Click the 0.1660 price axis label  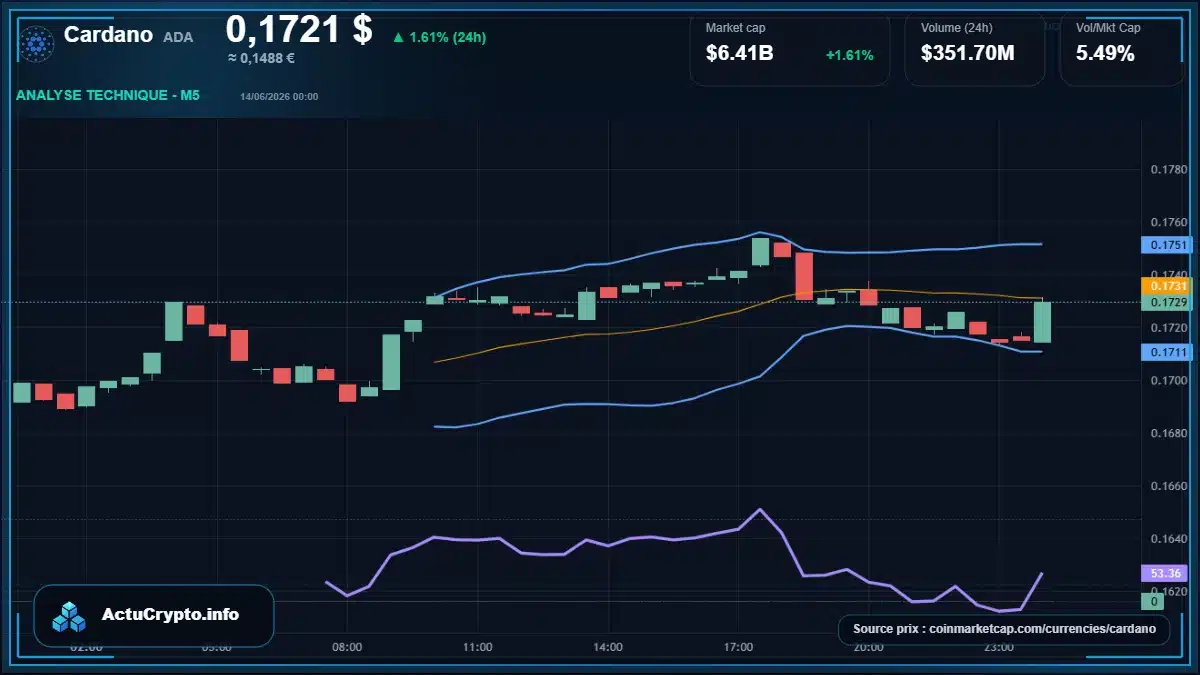1168,486
